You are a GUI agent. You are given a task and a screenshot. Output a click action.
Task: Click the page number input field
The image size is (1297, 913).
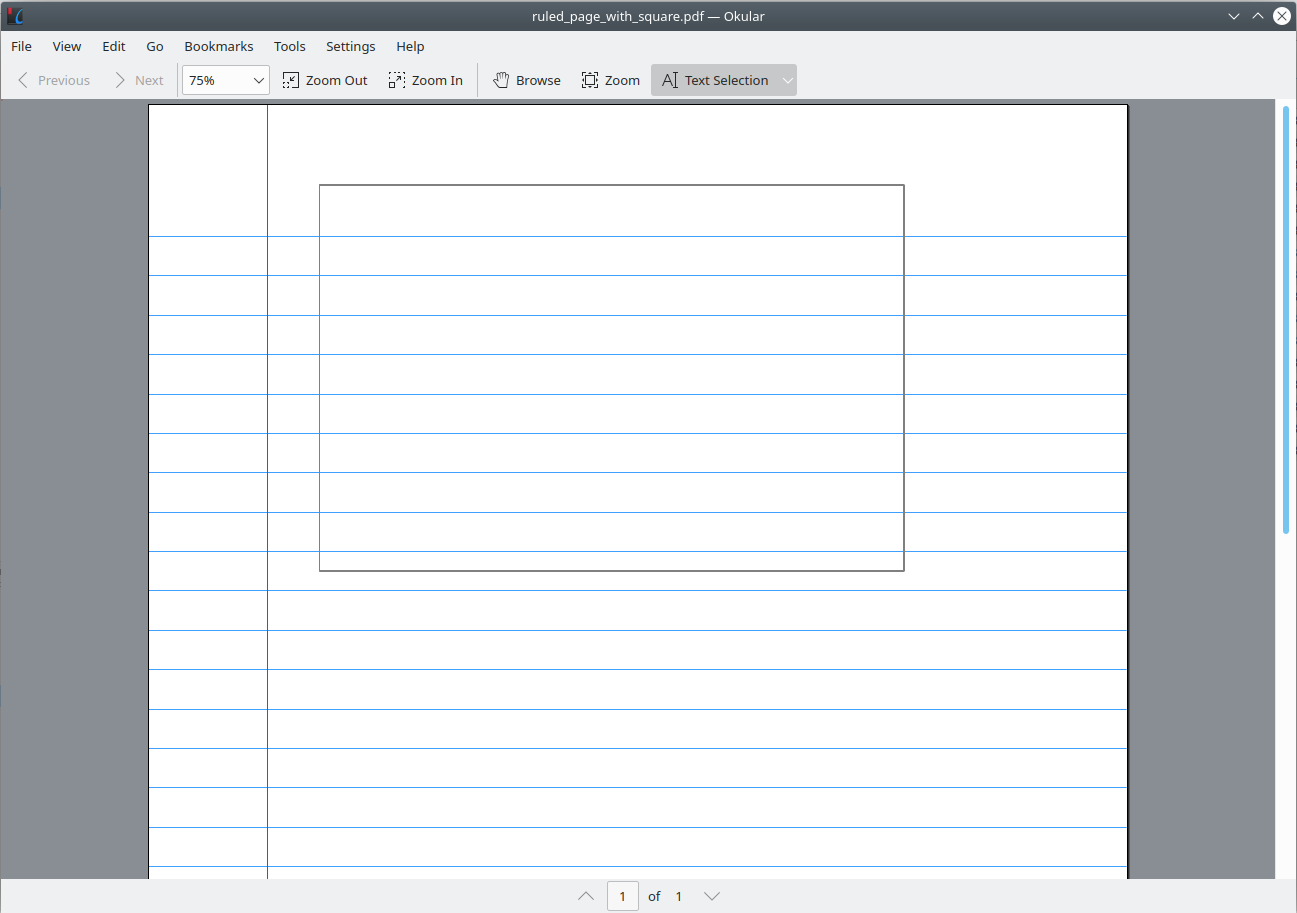(x=622, y=896)
